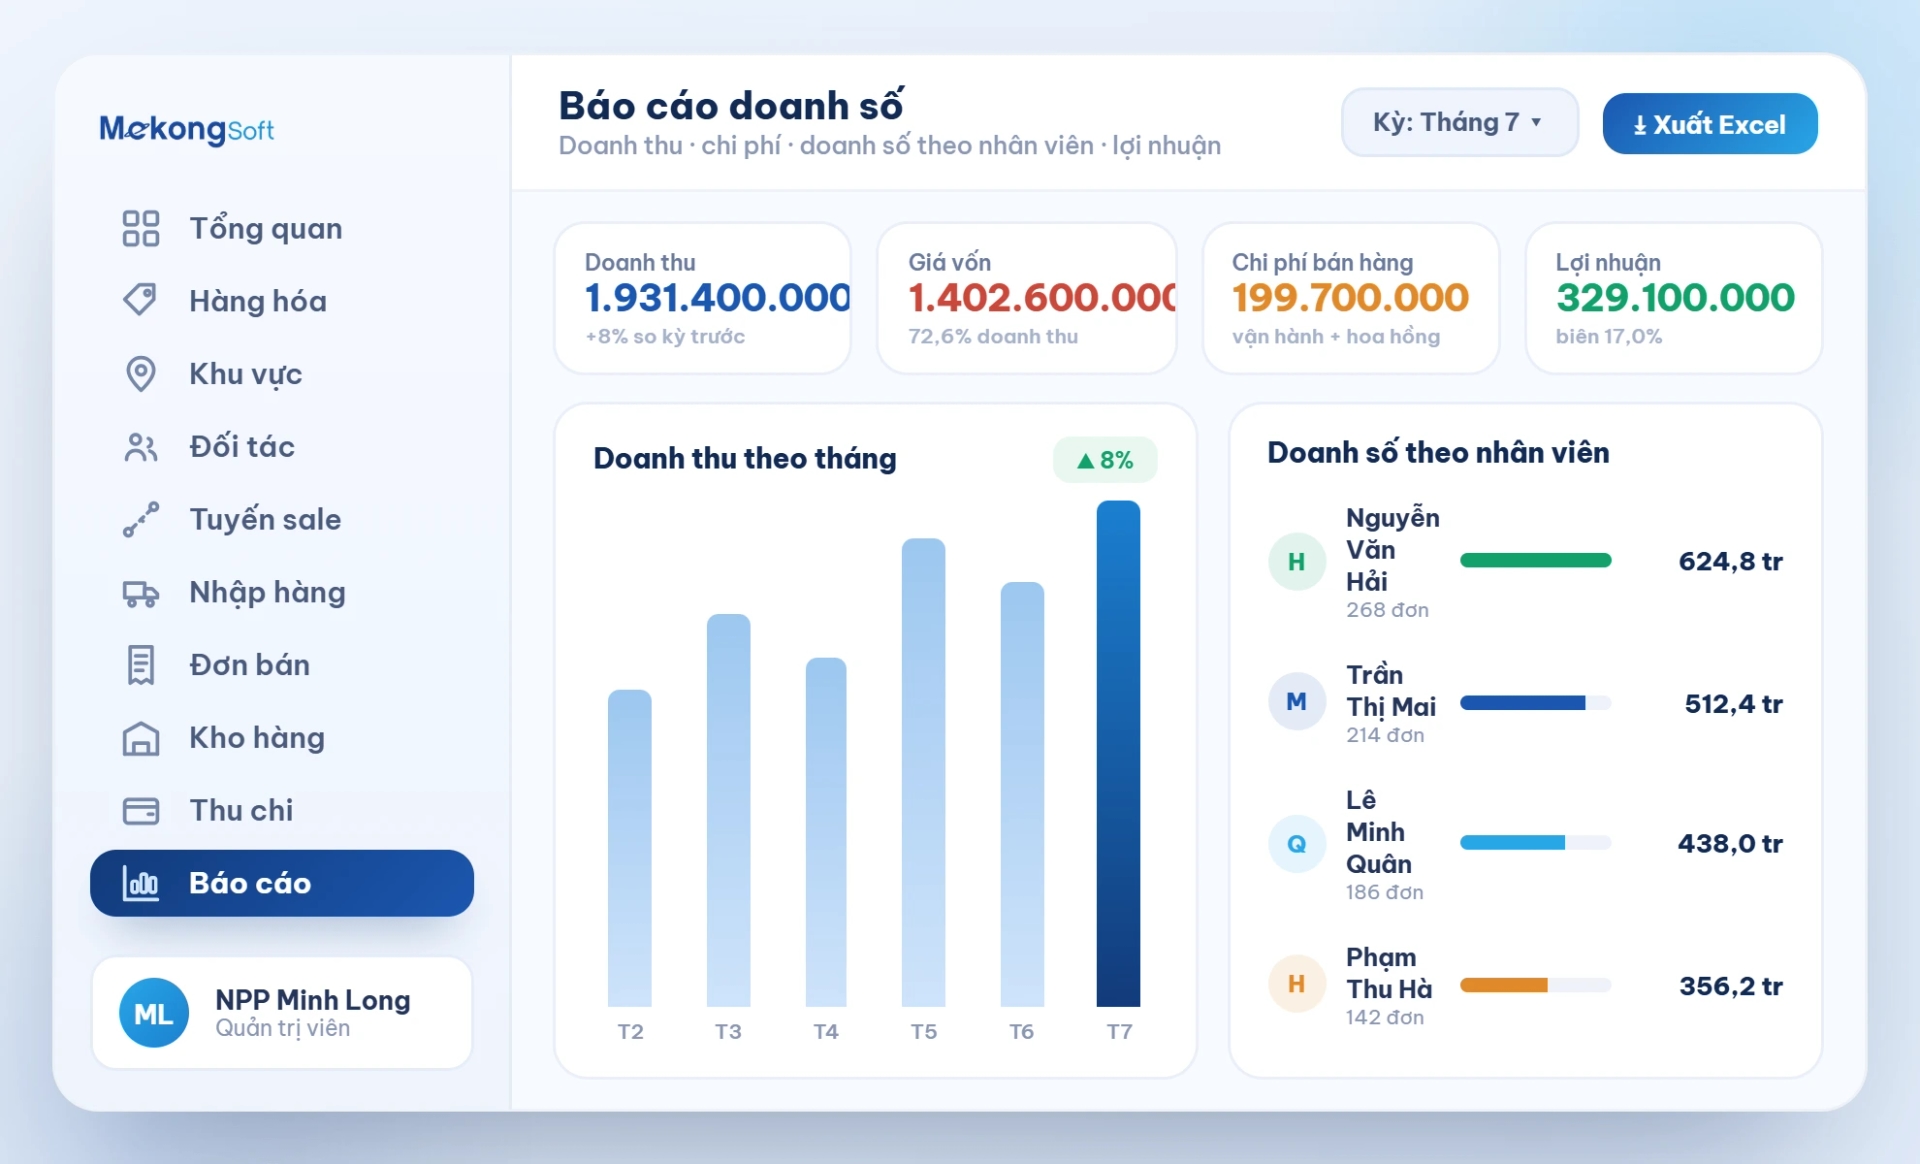Click the Hàng hóa tag icon
Viewport: 1920px width, 1164px height.
141,300
